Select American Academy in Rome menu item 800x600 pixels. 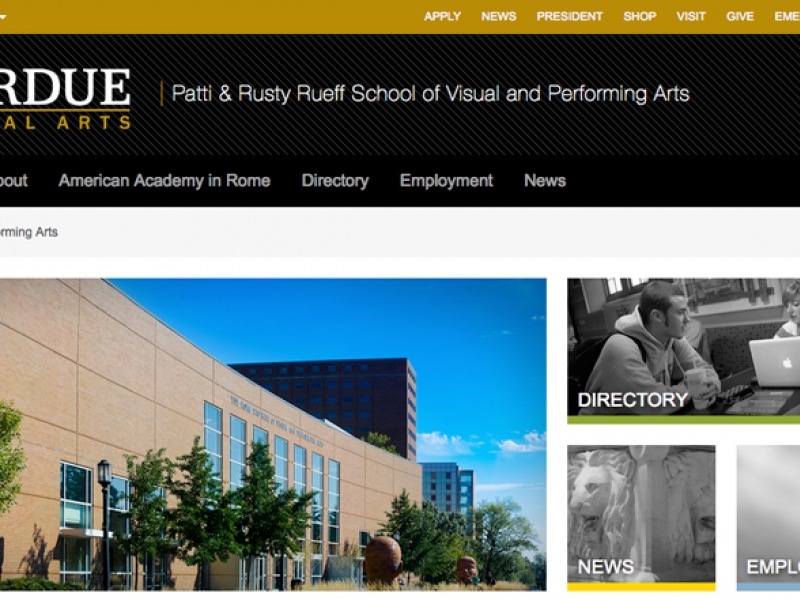pyautogui.click(x=164, y=181)
